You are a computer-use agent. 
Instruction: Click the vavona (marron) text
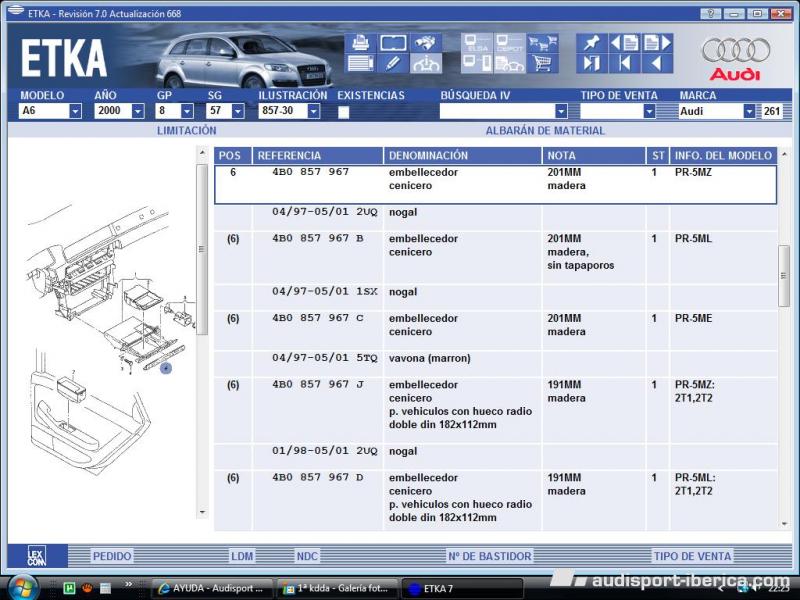[430, 358]
